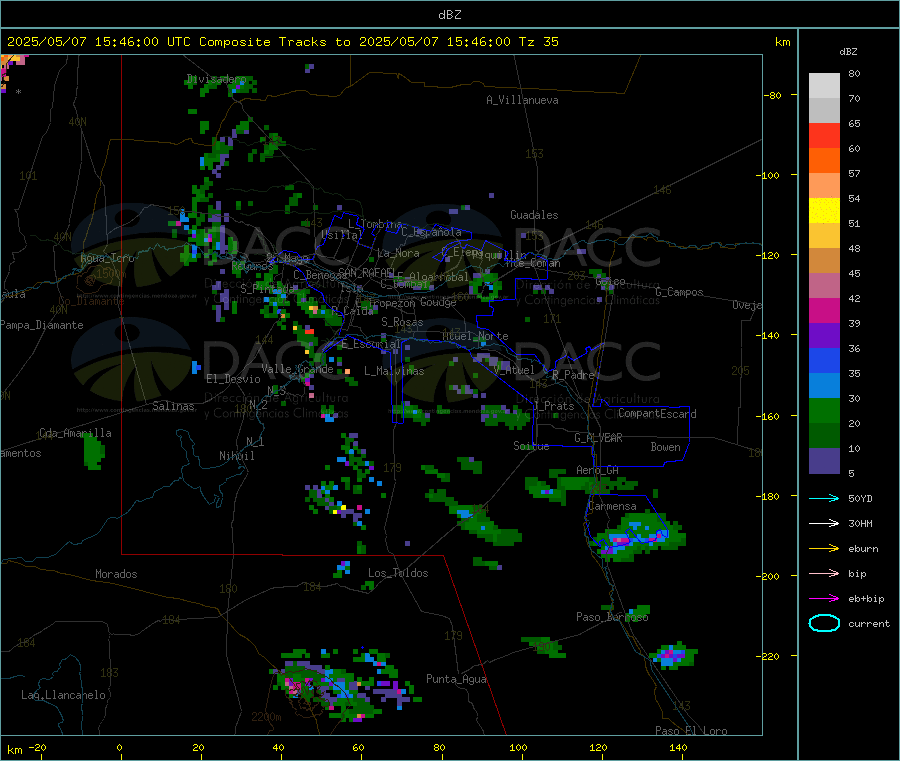Image resolution: width=900 pixels, height=761 pixels.
Task: Click the SAN_RAFAEL map label
Action: pos(367,272)
